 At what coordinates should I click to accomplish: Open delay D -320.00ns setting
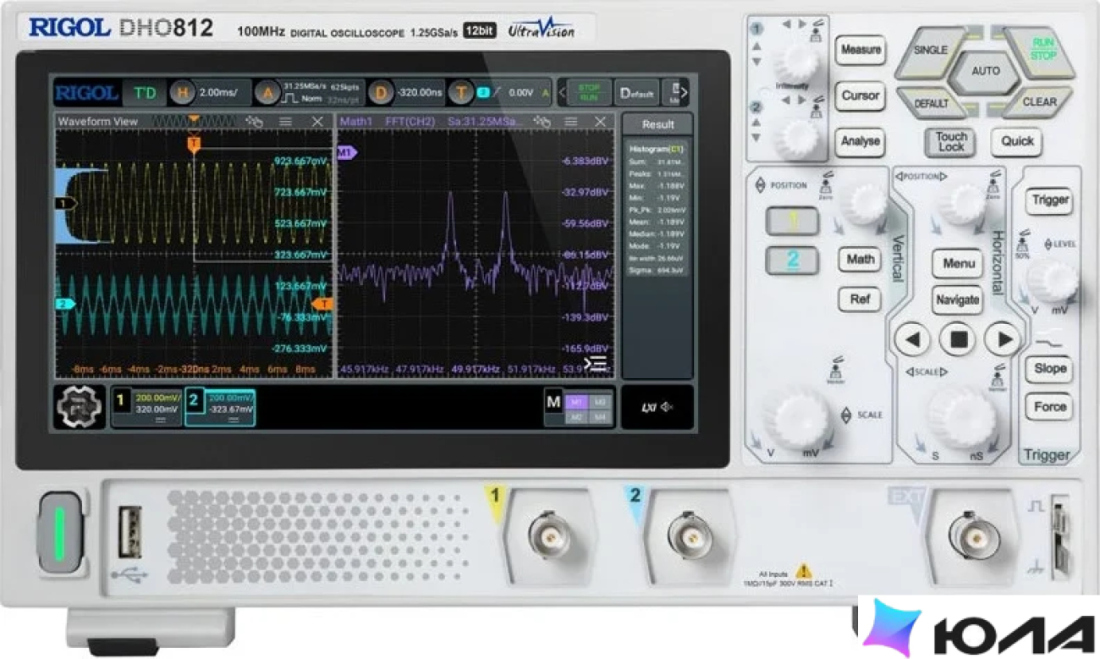tap(407, 93)
